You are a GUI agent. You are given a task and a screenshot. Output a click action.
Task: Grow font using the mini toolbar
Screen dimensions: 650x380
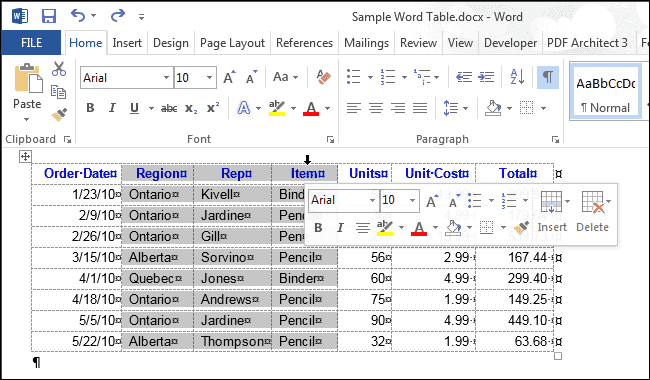(432, 201)
